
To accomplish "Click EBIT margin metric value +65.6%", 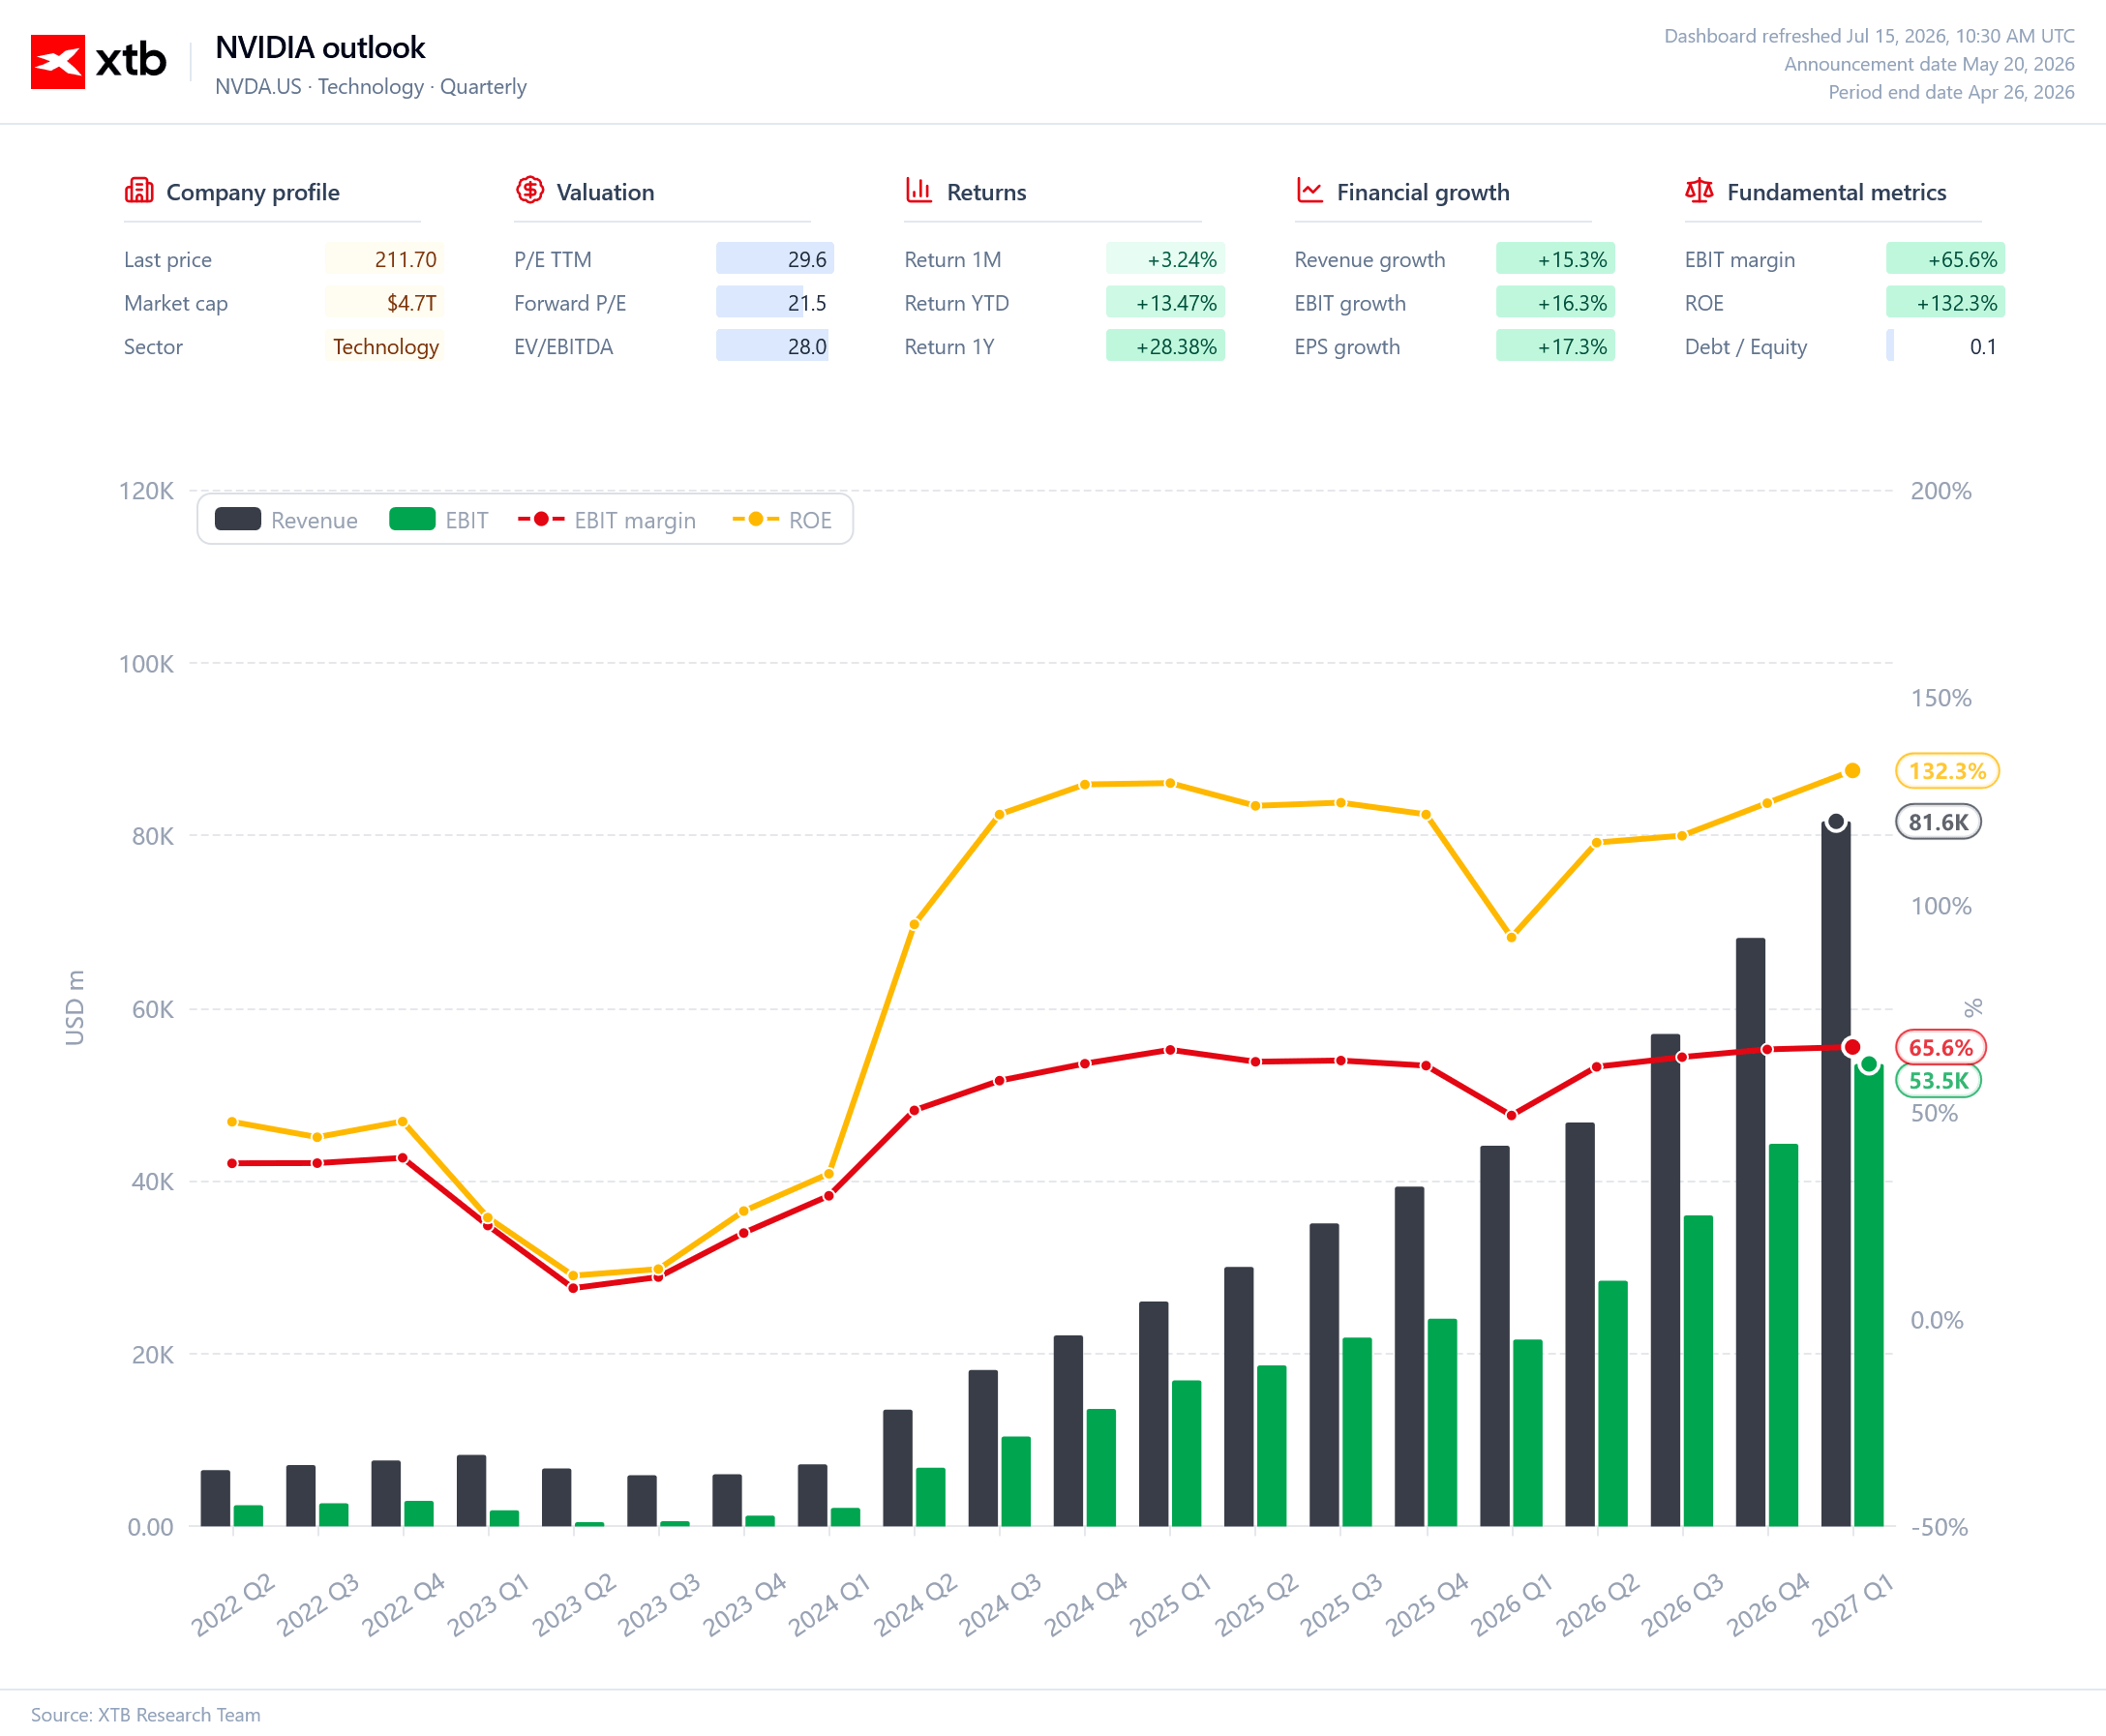I will click(1945, 259).
